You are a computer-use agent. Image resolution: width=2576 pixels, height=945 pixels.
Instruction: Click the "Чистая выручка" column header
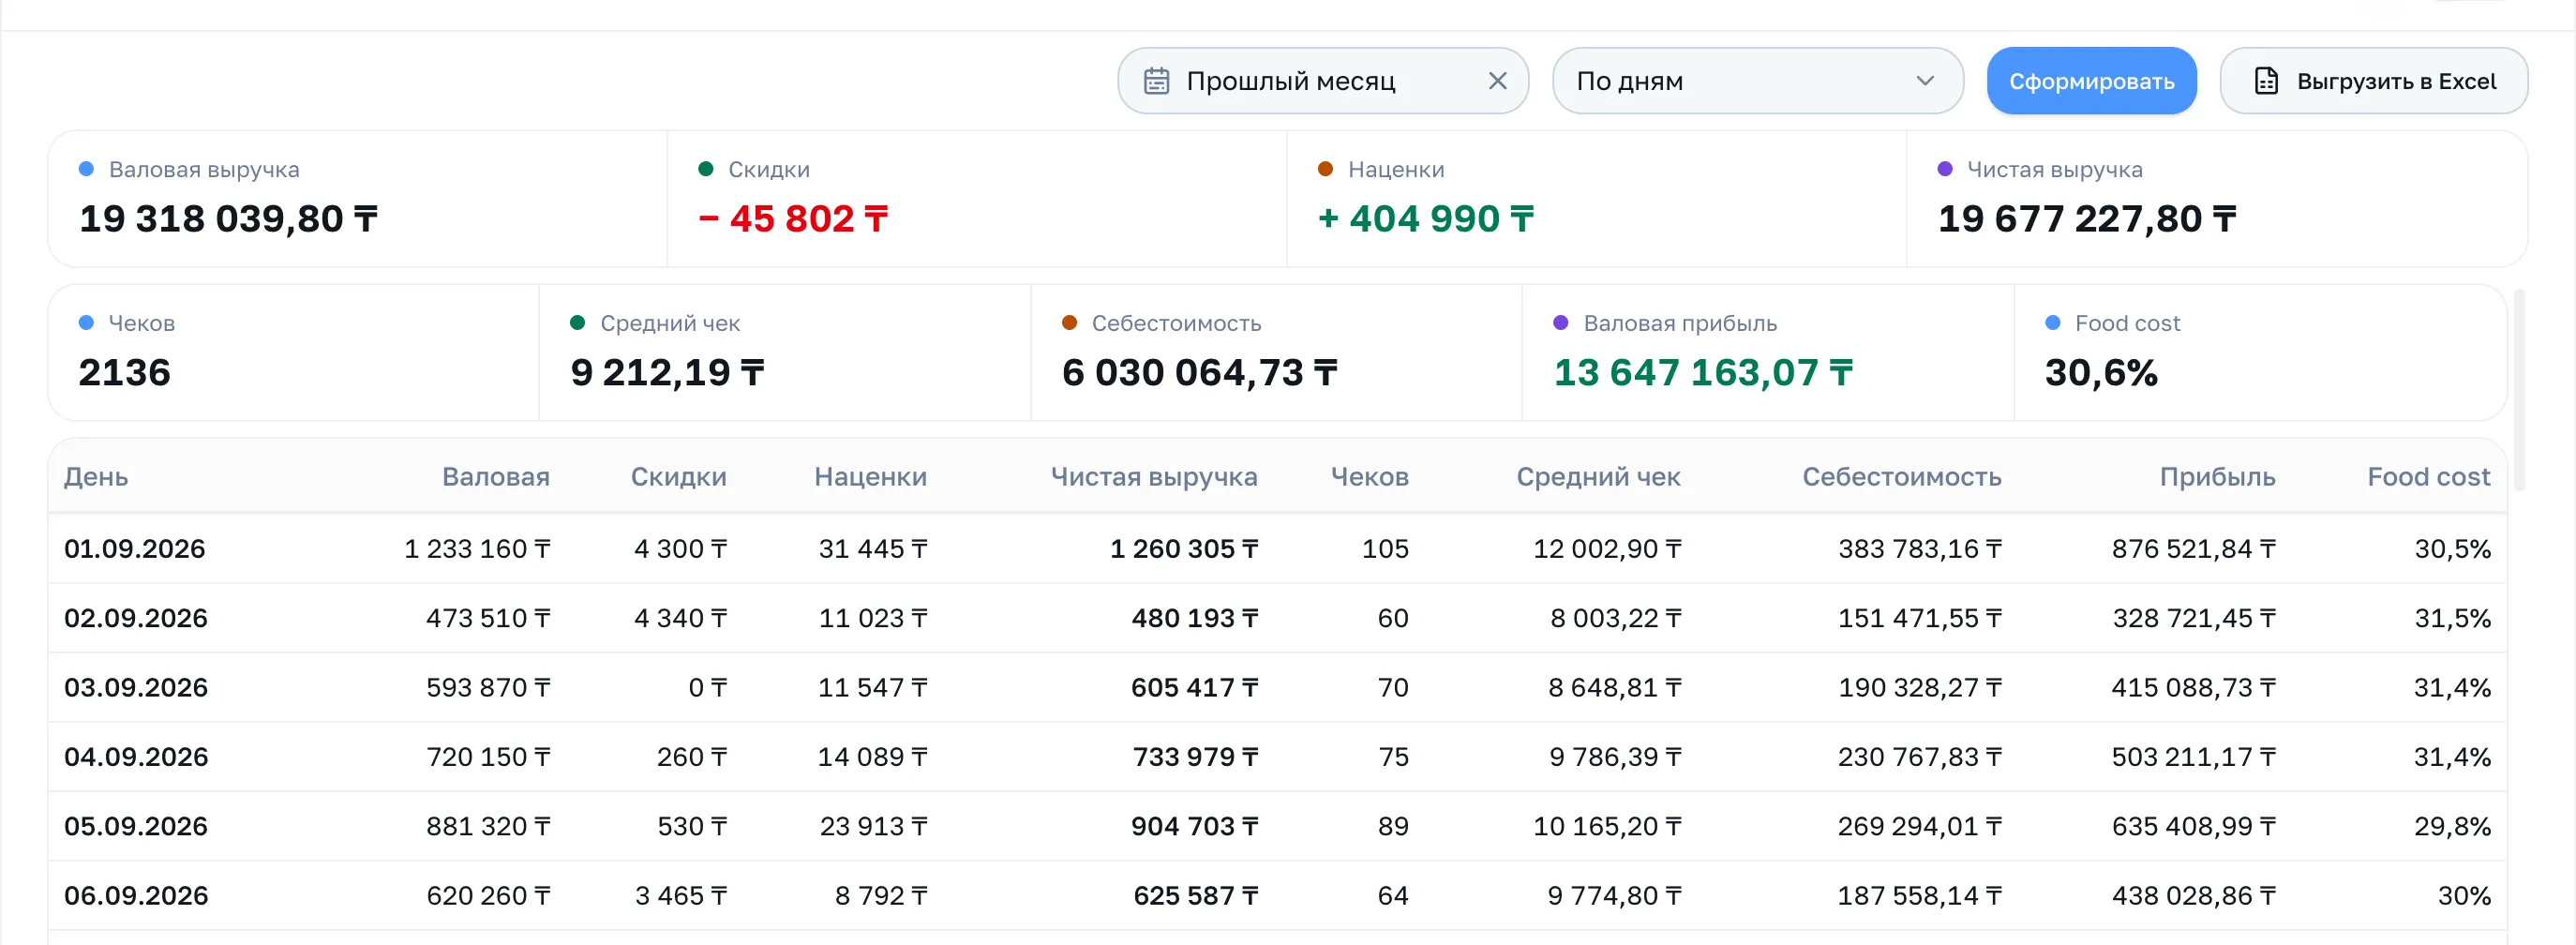tap(1154, 477)
